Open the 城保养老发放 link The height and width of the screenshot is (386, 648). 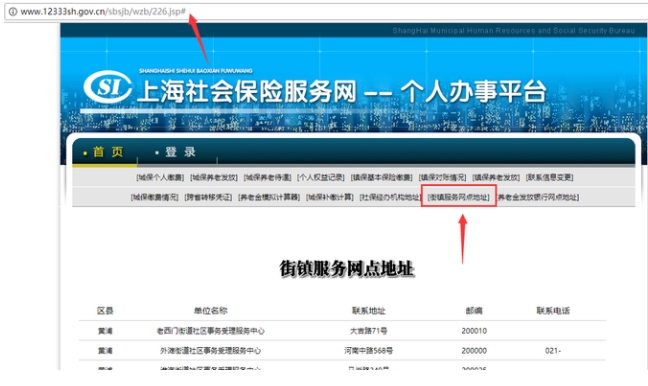[x=214, y=177]
